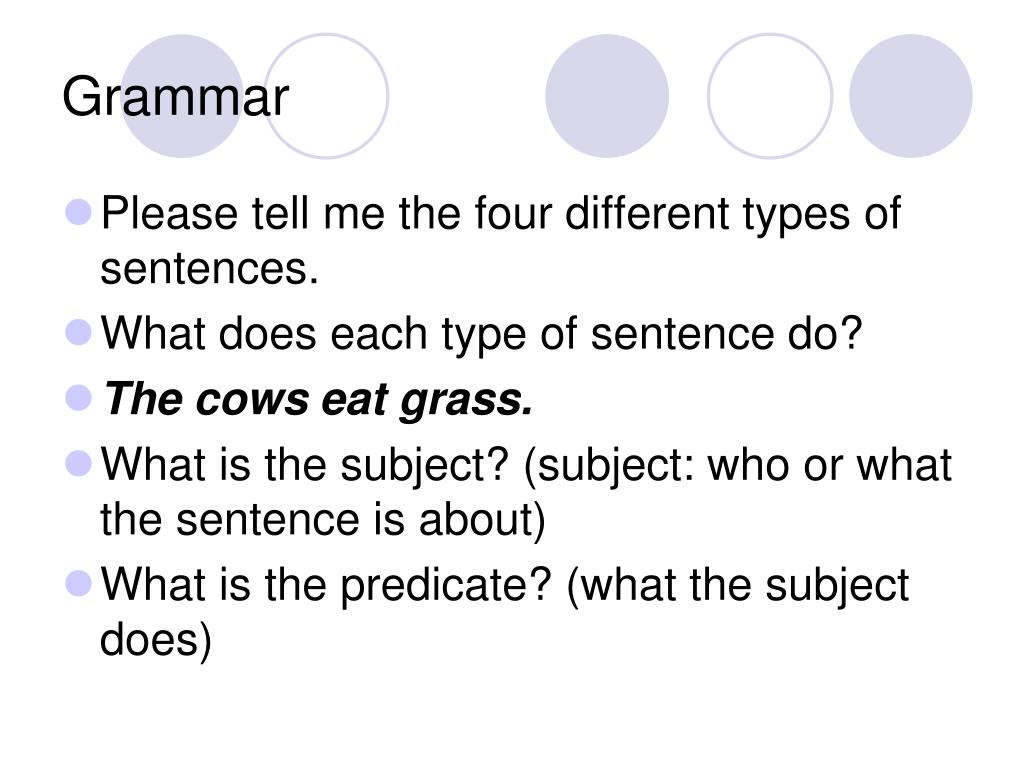Click the Grammar slide title
This screenshot has width=1024, height=768.
pyautogui.click(x=175, y=98)
